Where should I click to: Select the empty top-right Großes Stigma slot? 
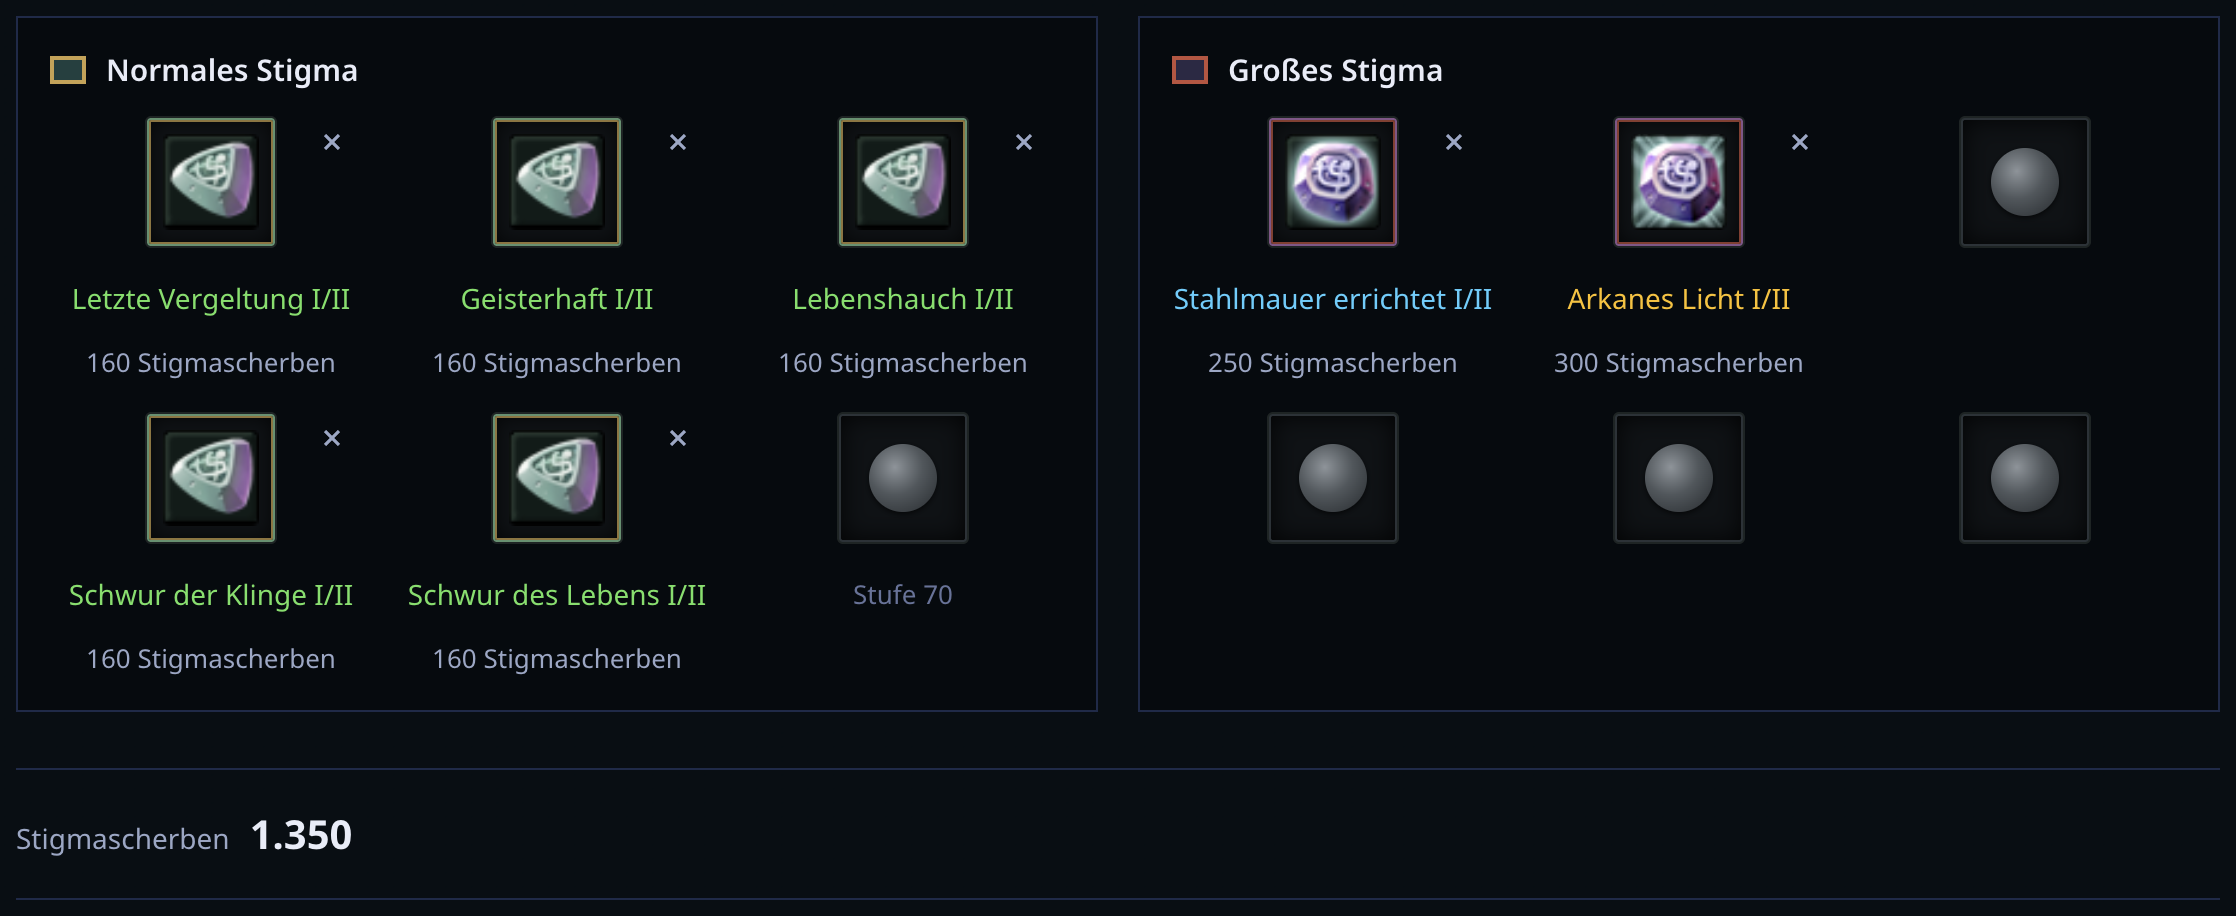(x=2025, y=182)
